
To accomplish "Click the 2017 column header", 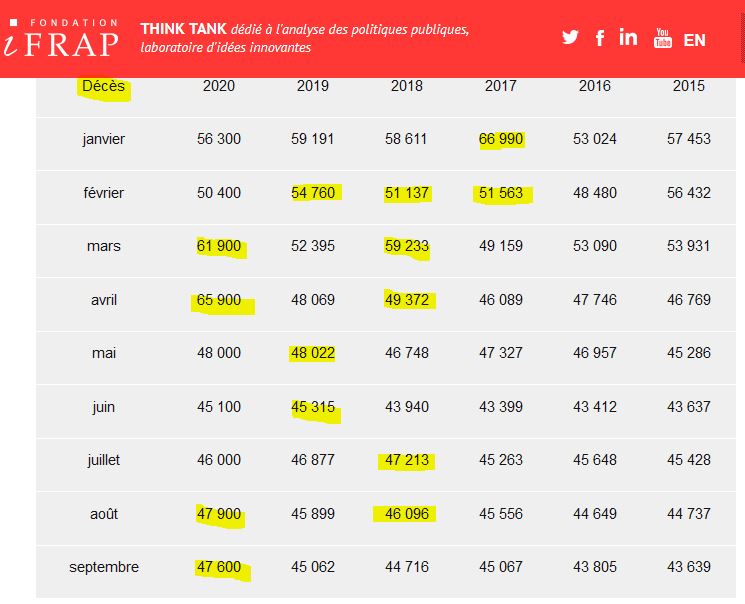I will (x=500, y=86).
